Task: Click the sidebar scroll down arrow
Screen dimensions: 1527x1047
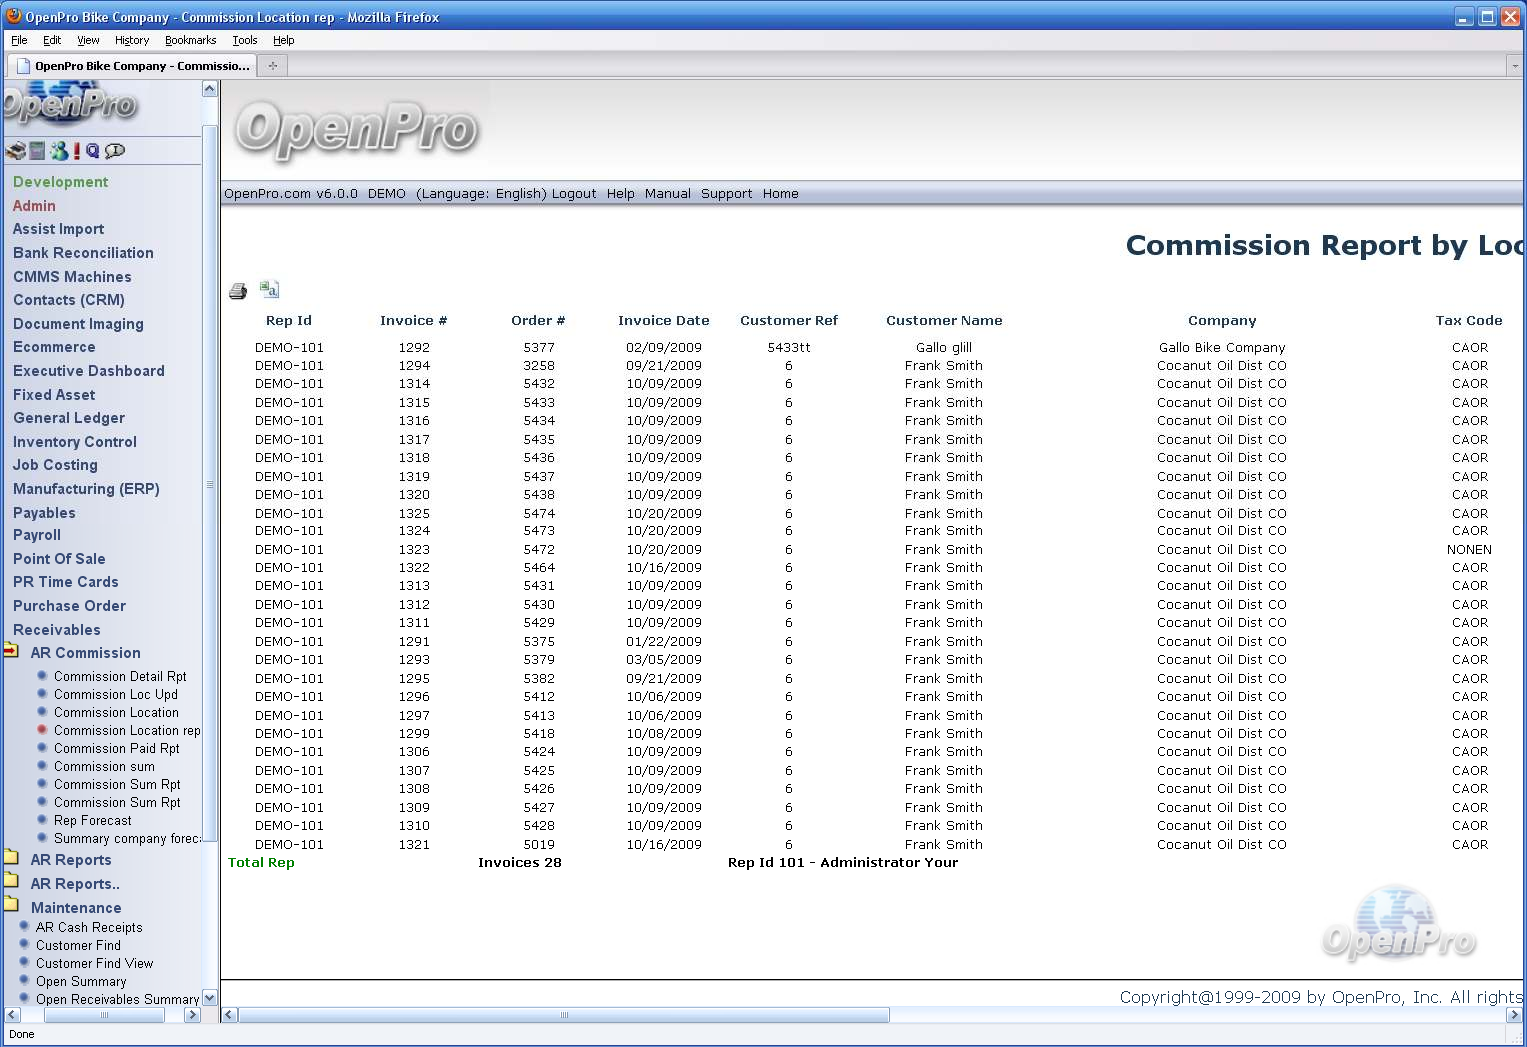Action: click(x=210, y=998)
